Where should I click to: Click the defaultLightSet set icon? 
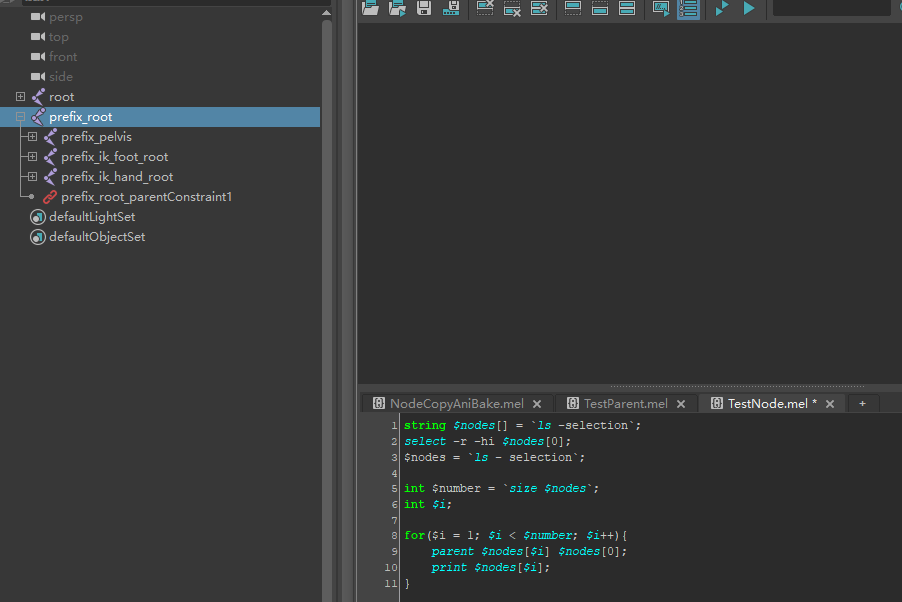[x=38, y=217]
